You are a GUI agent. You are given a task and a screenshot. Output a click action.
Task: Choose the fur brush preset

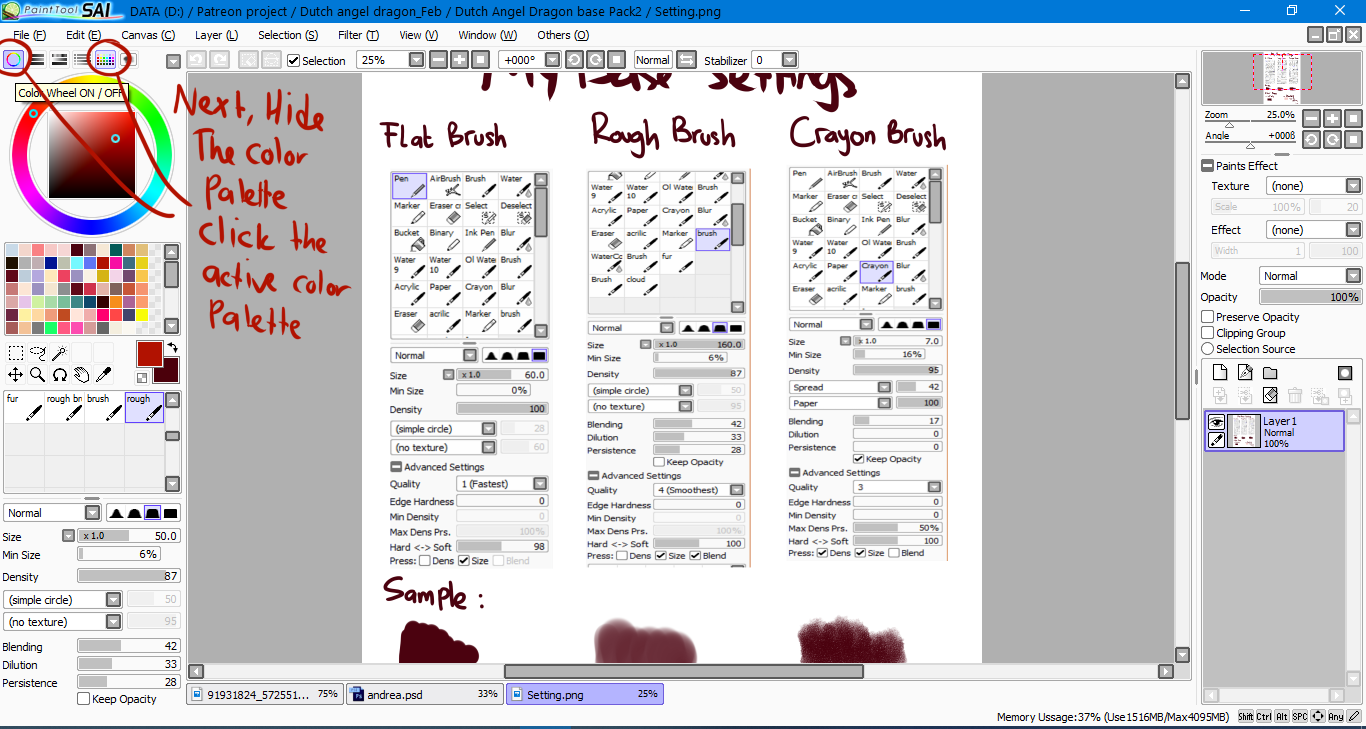coord(24,407)
